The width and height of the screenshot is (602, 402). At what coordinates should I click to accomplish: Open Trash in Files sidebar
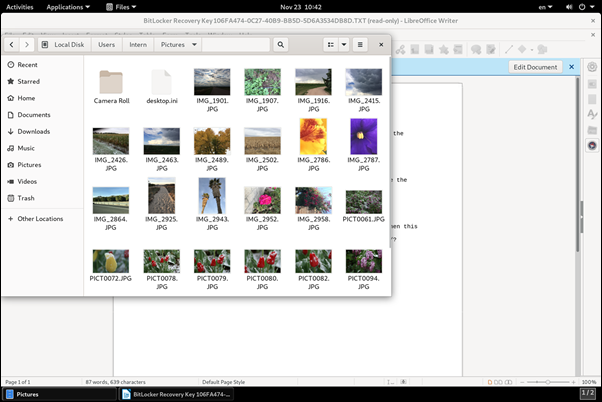coord(42,198)
